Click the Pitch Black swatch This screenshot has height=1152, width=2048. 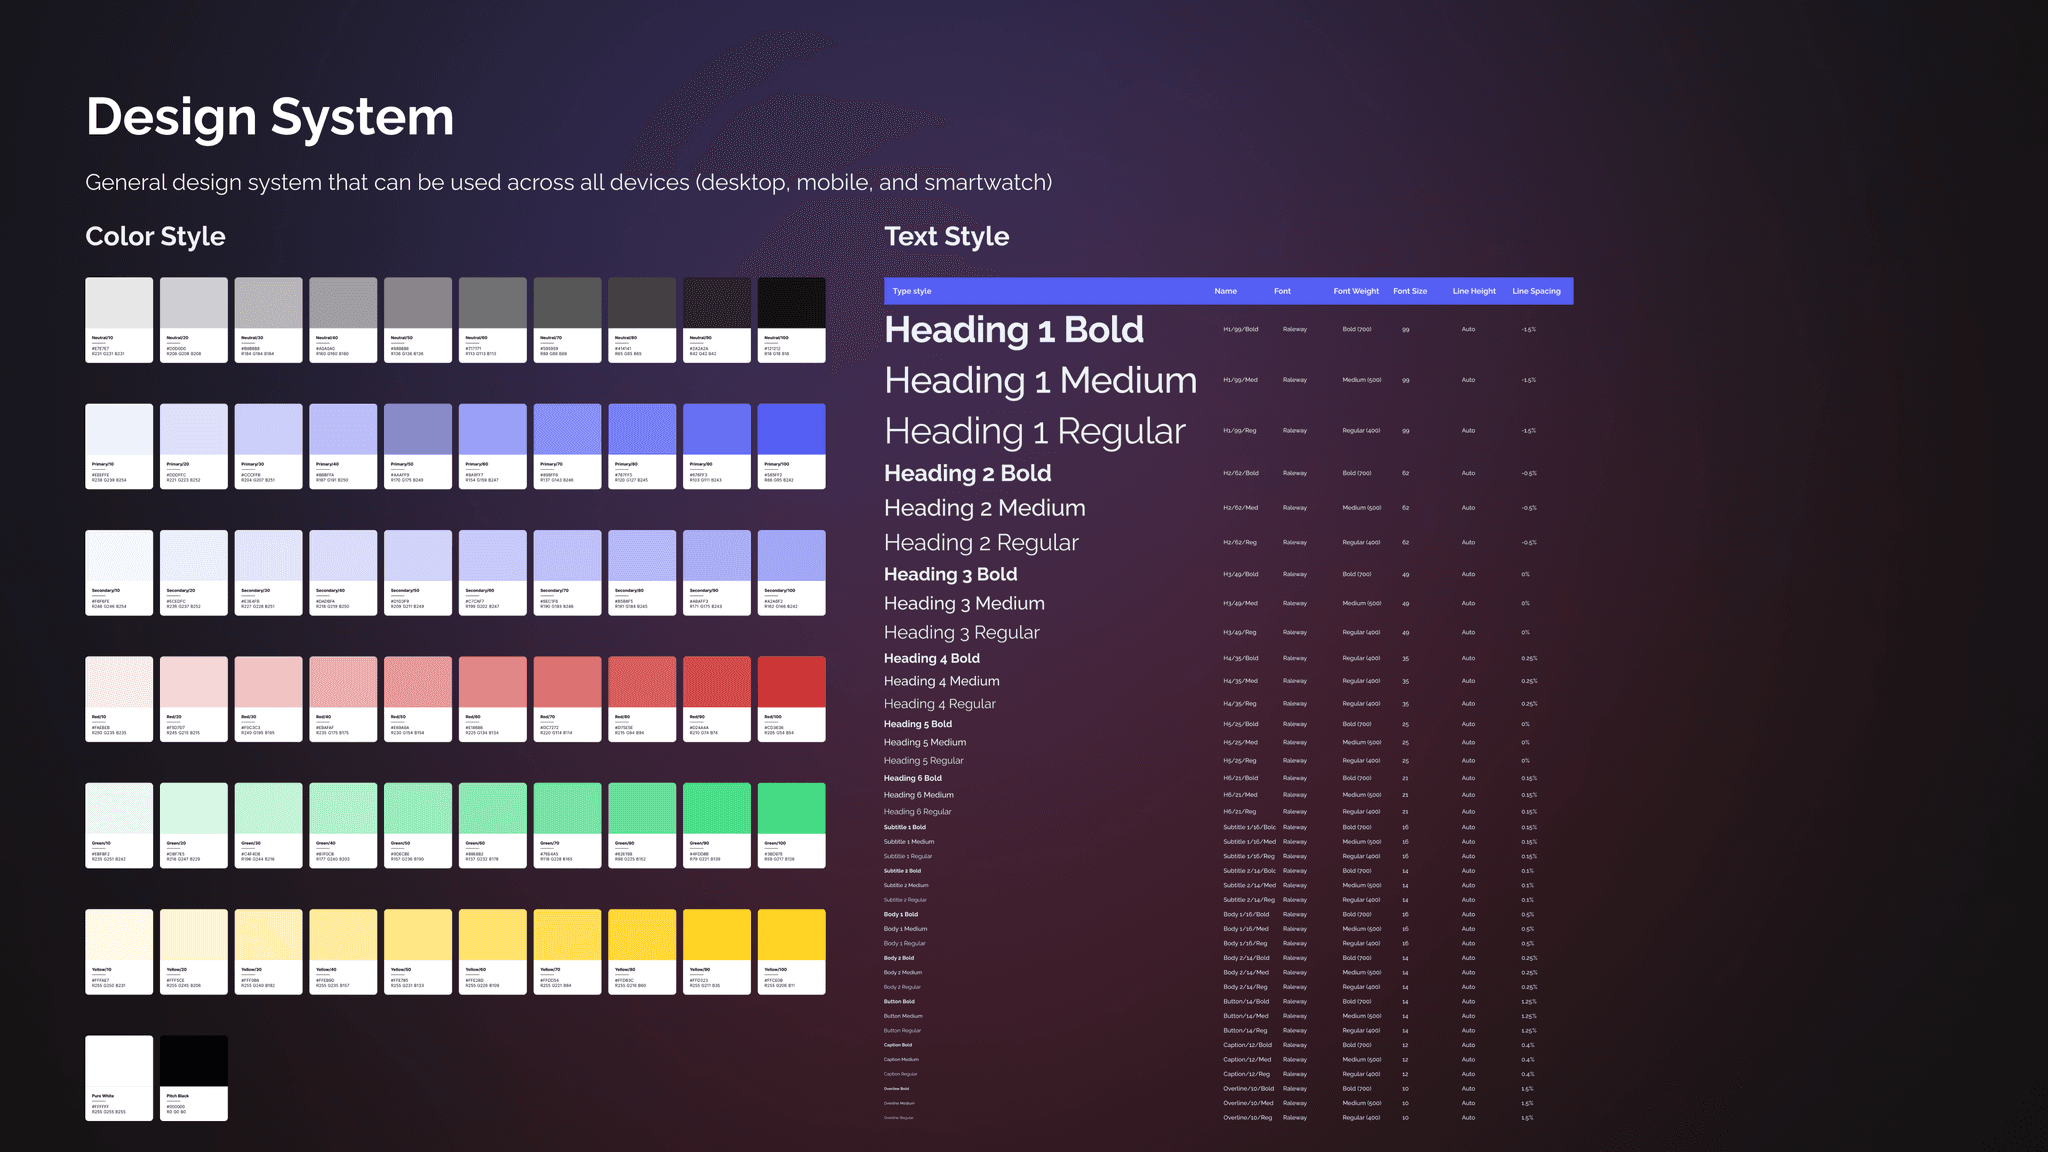point(194,1077)
